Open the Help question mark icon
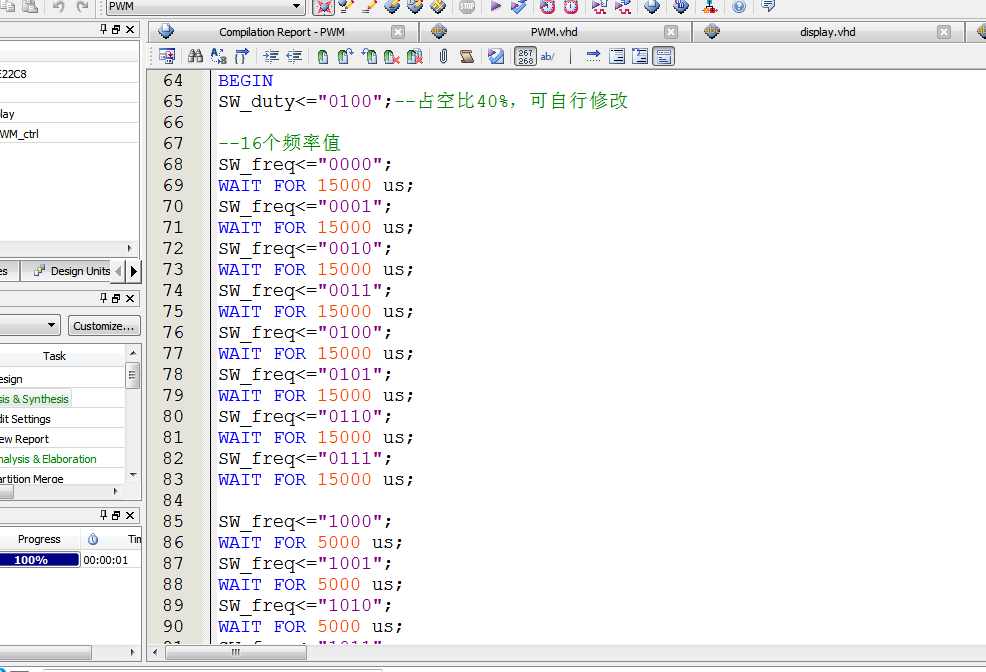986x672 pixels. pos(740,7)
